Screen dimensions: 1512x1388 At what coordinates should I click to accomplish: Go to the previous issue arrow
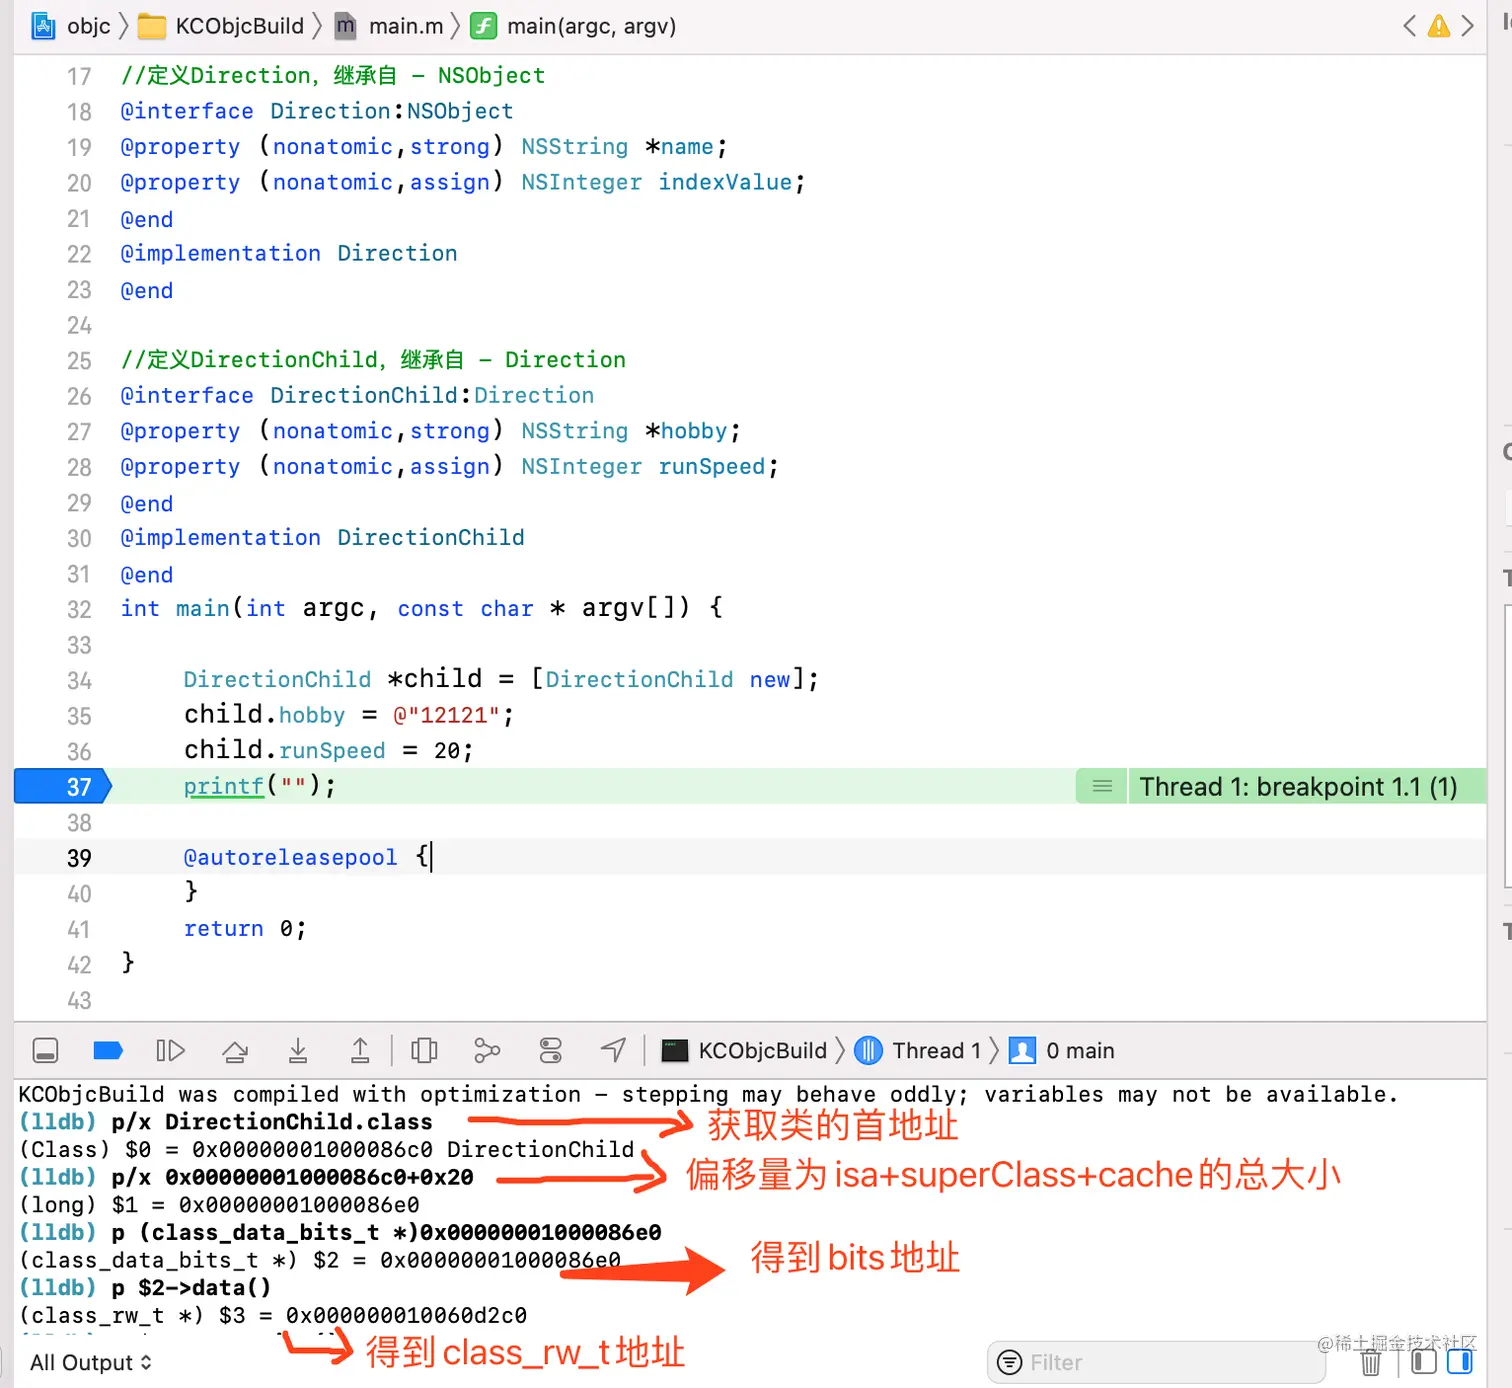(x=1409, y=26)
